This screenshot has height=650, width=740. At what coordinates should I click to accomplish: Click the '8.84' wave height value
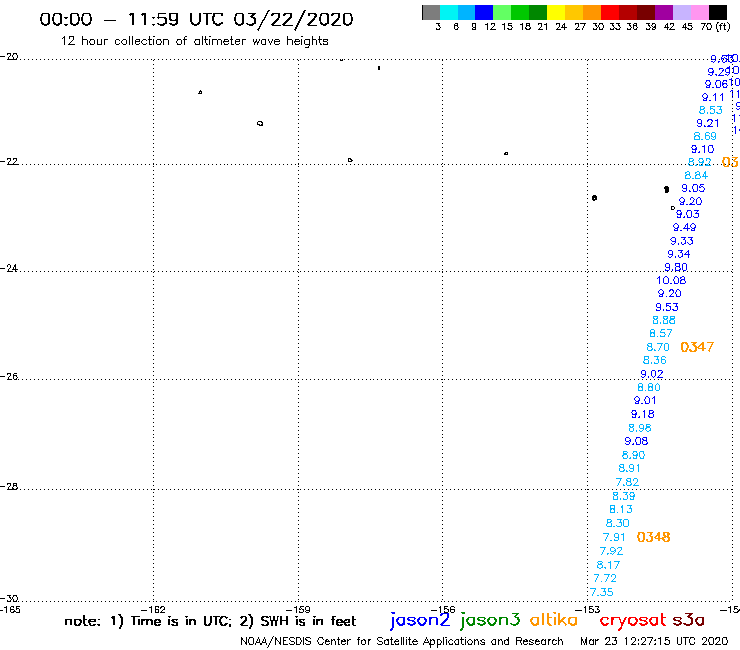point(696,176)
